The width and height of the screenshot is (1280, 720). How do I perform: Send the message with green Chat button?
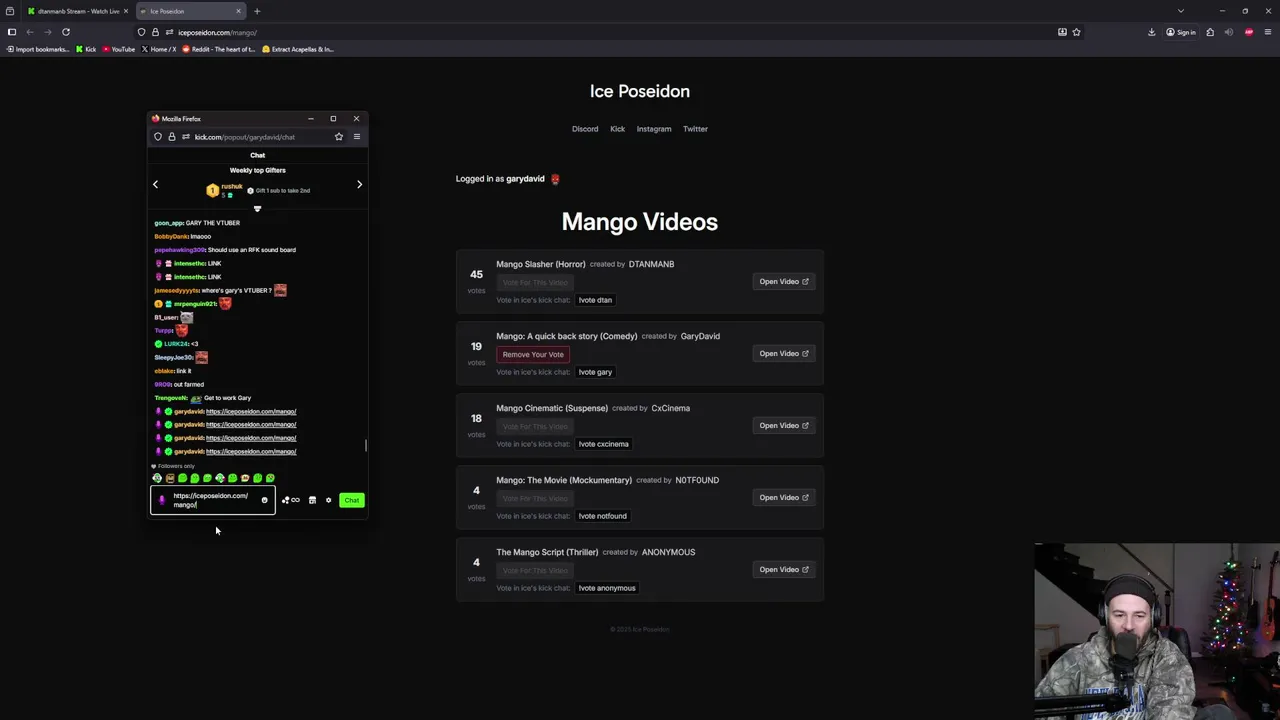coord(351,500)
